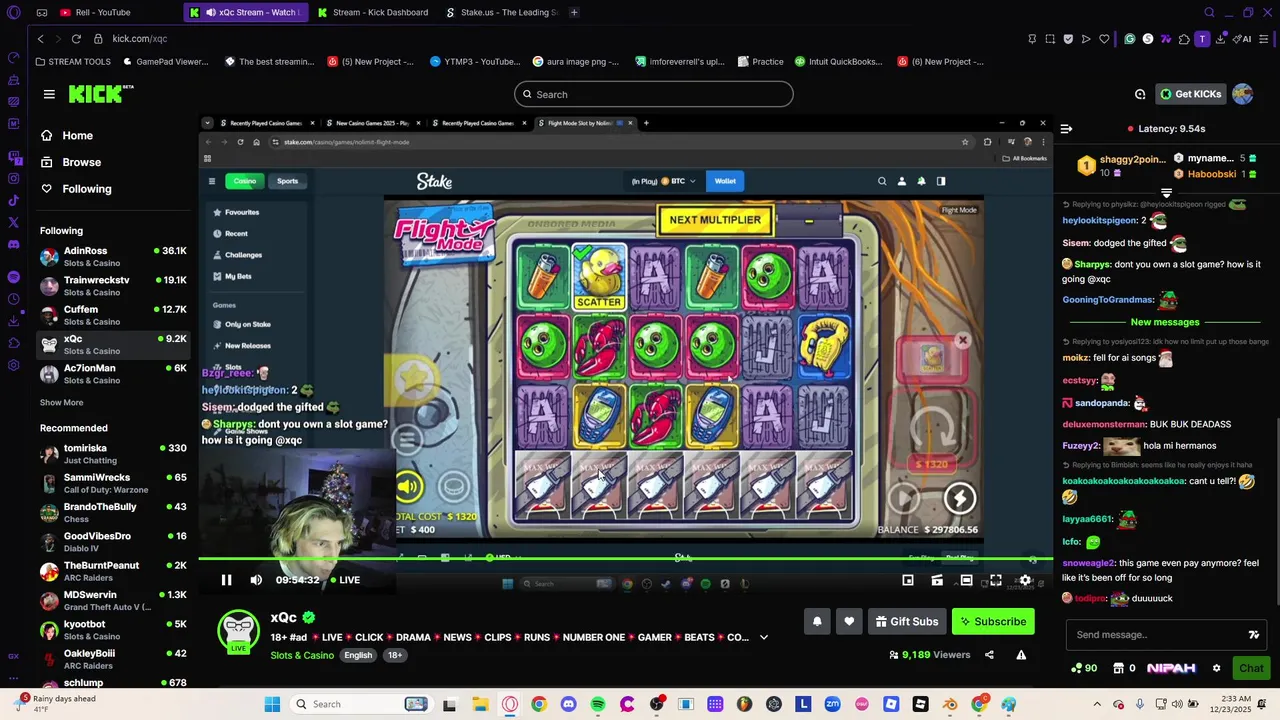Pause the xQc live stream

[226, 580]
